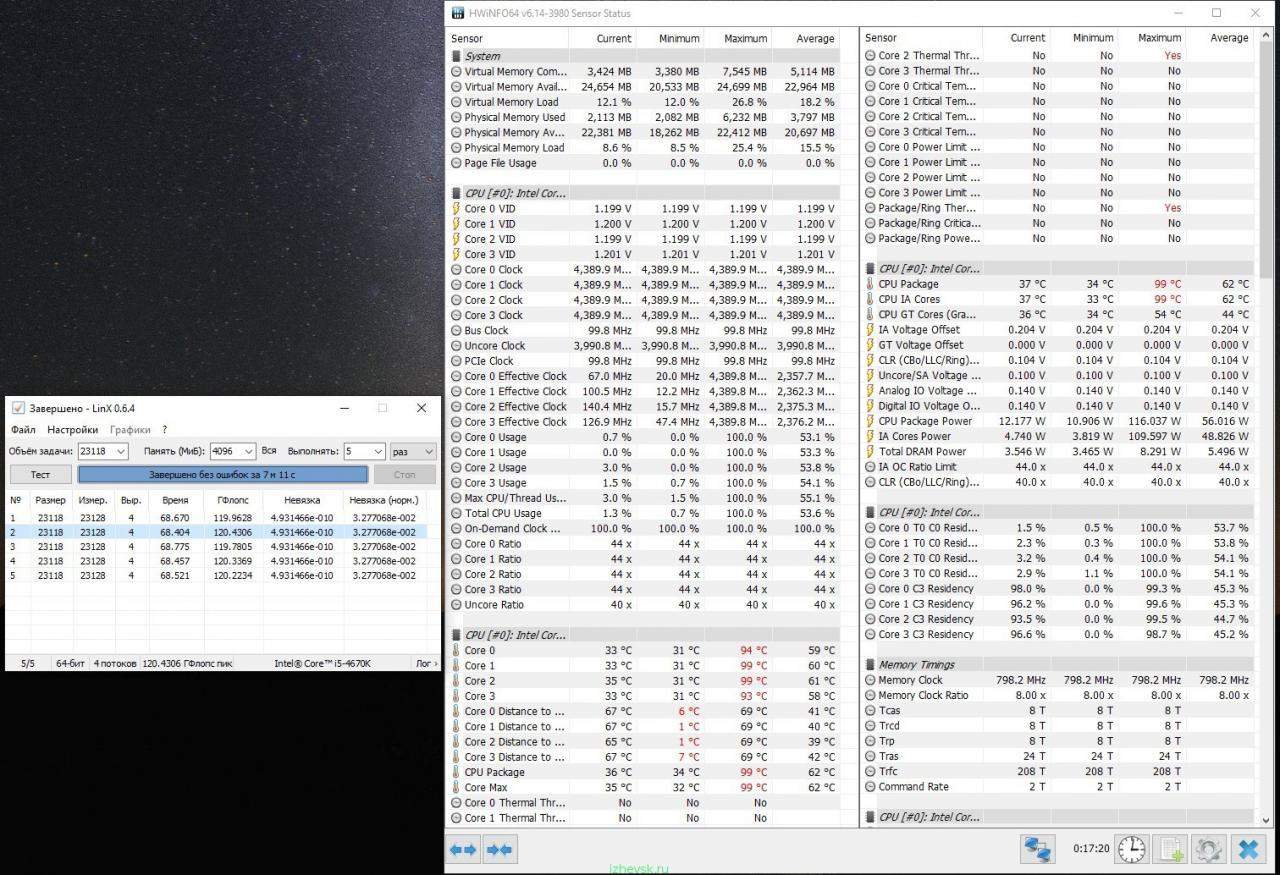Click the 0:17:20 elapsed time readout
The width and height of the screenshot is (1280, 875).
[x=1091, y=849]
